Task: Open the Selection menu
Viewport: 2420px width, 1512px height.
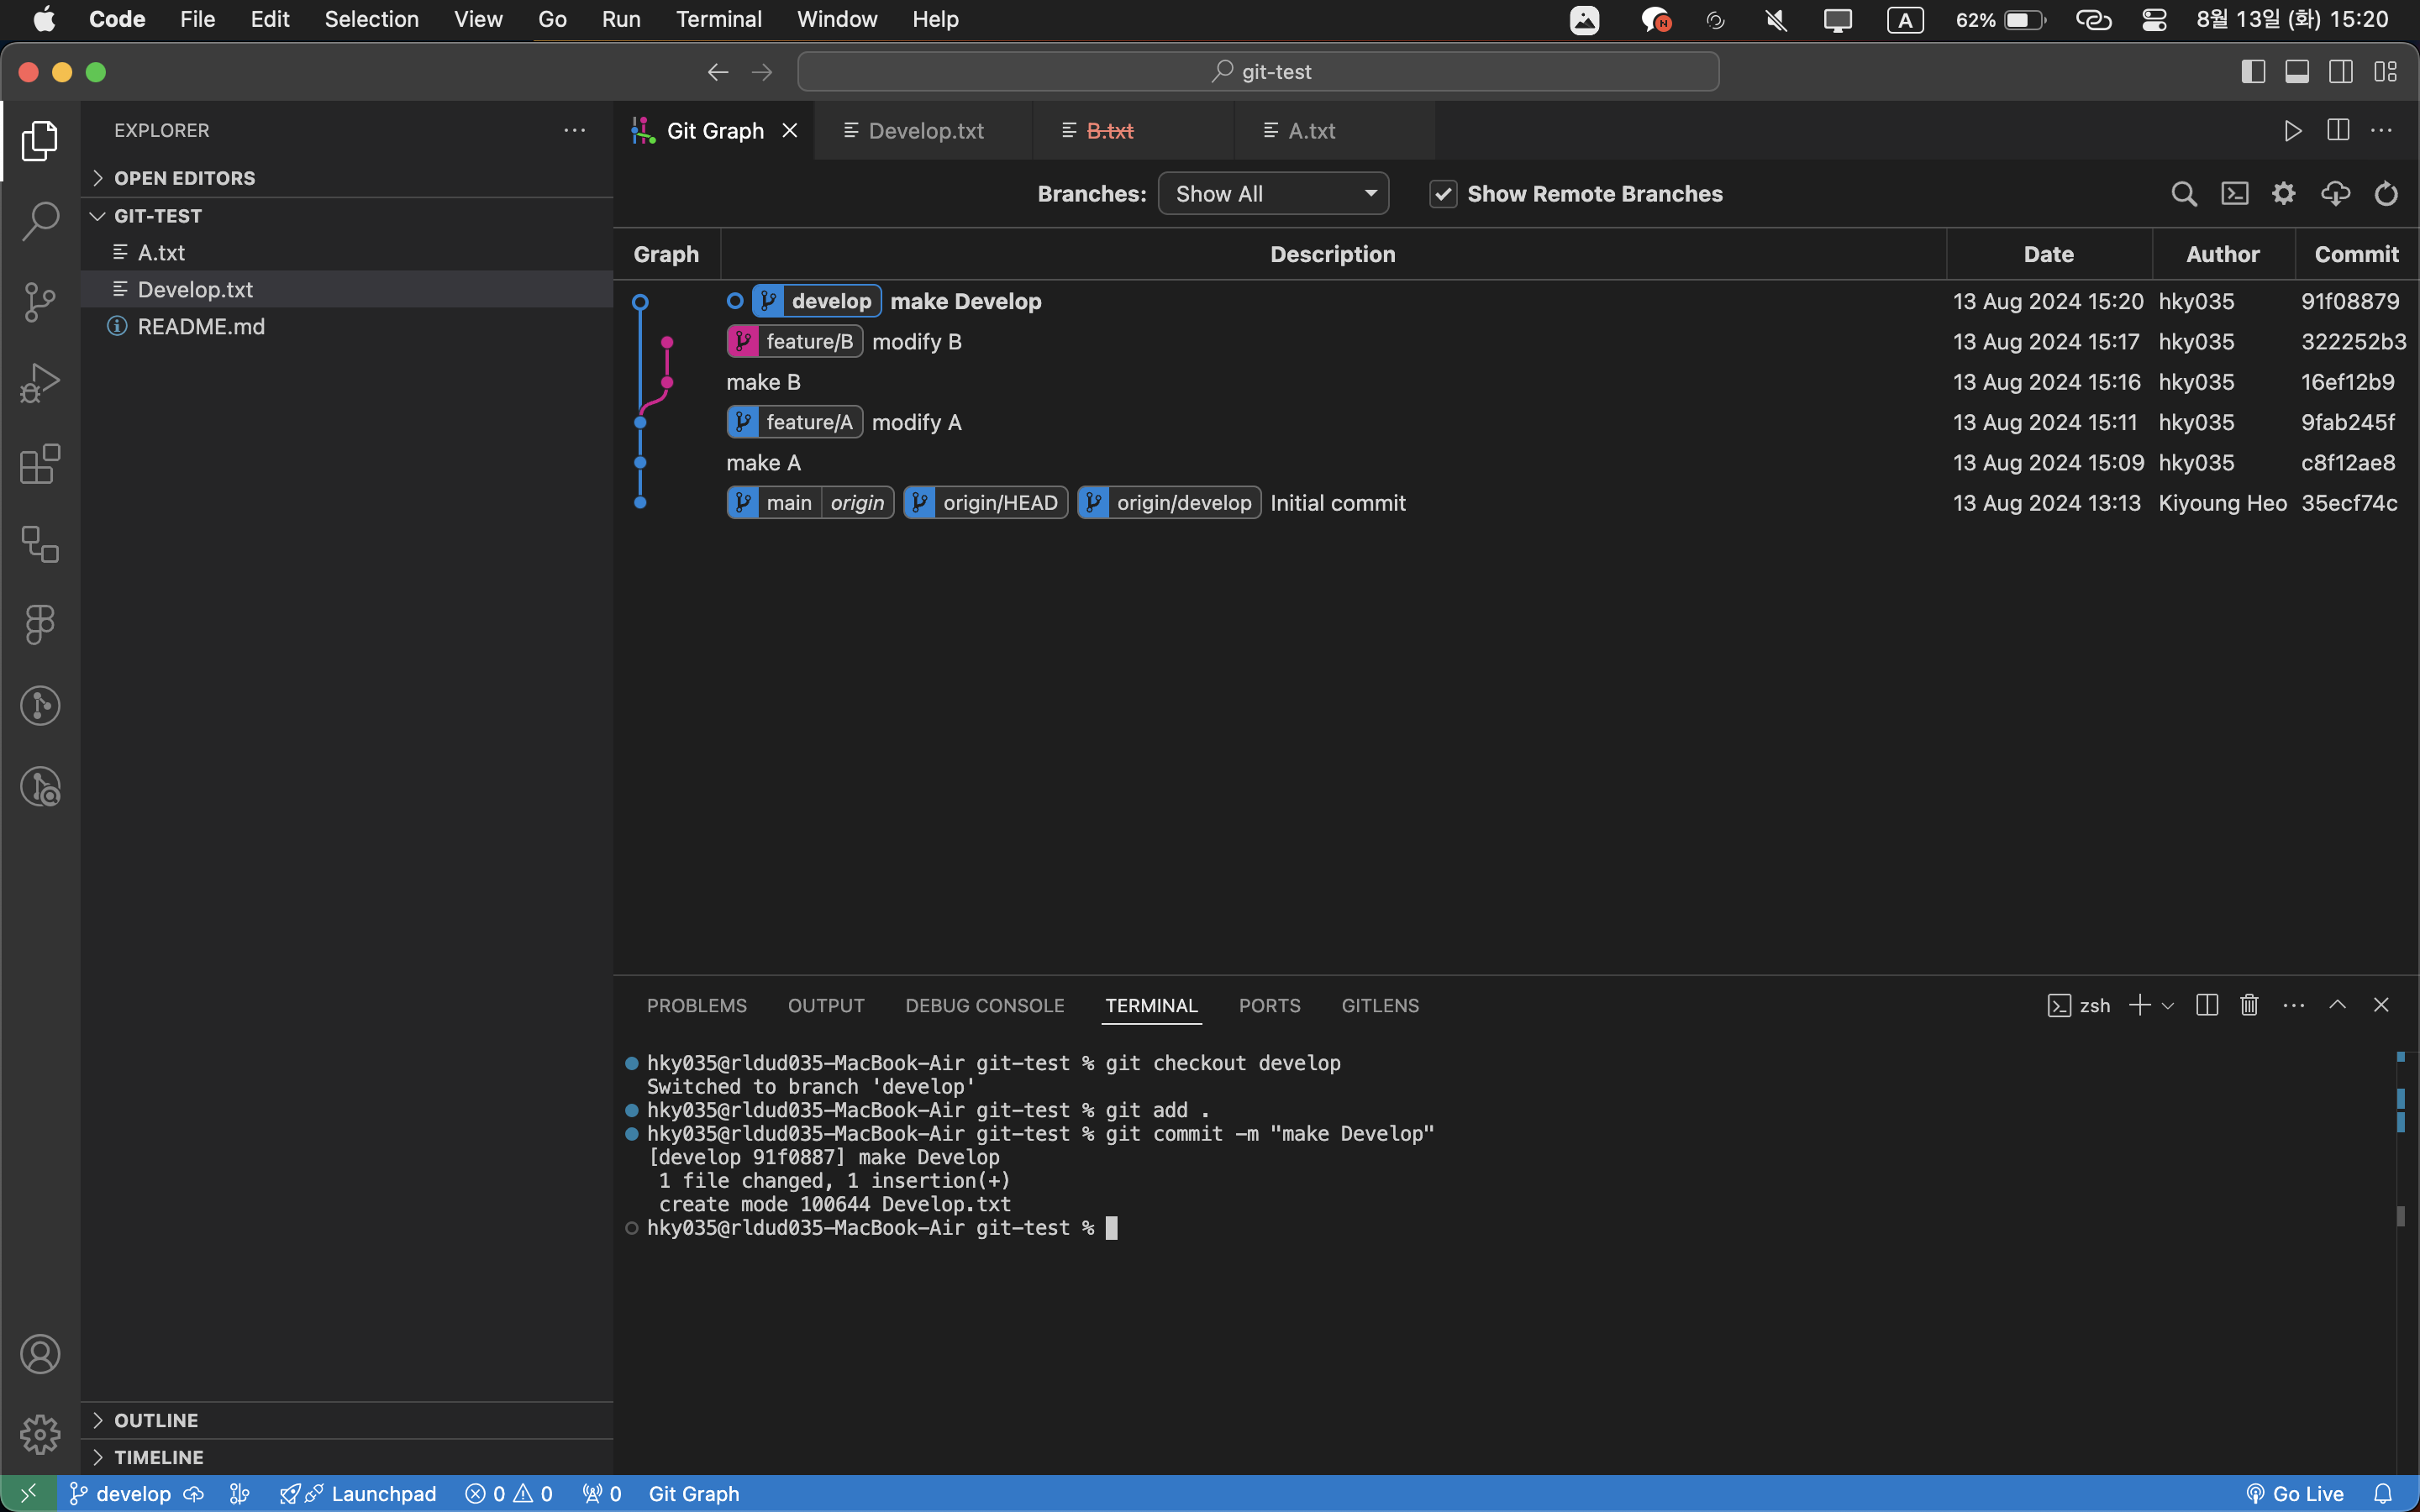Action: (x=371, y=19)
